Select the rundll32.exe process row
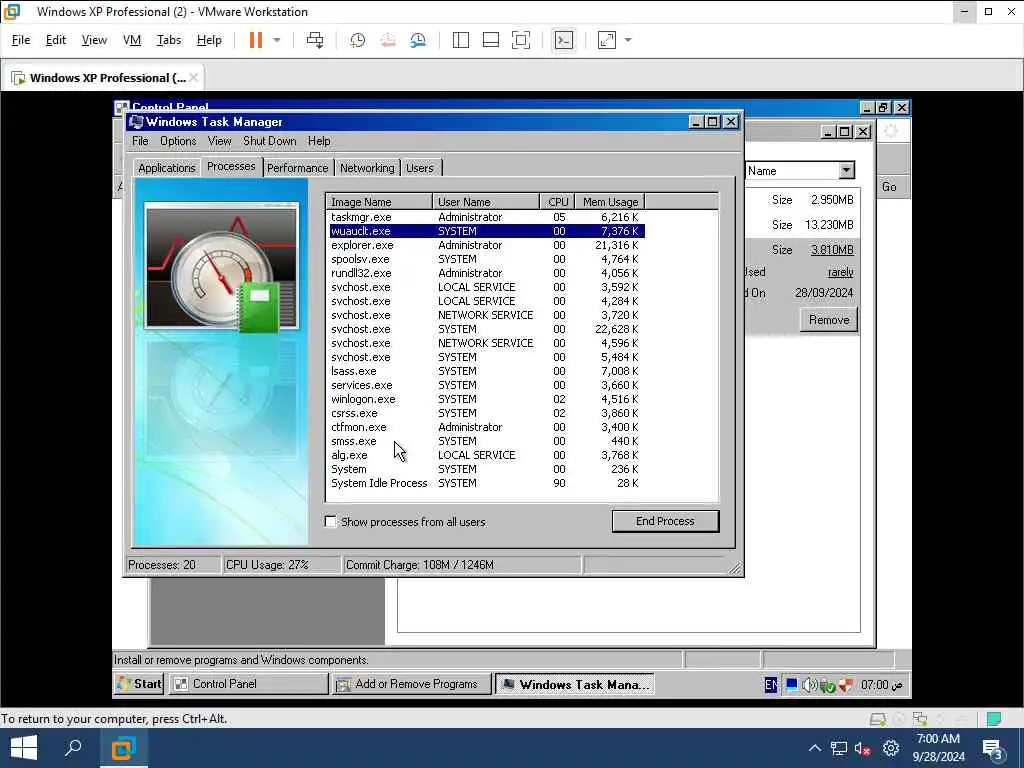The image size is (1024, 768). pos(486,273)
